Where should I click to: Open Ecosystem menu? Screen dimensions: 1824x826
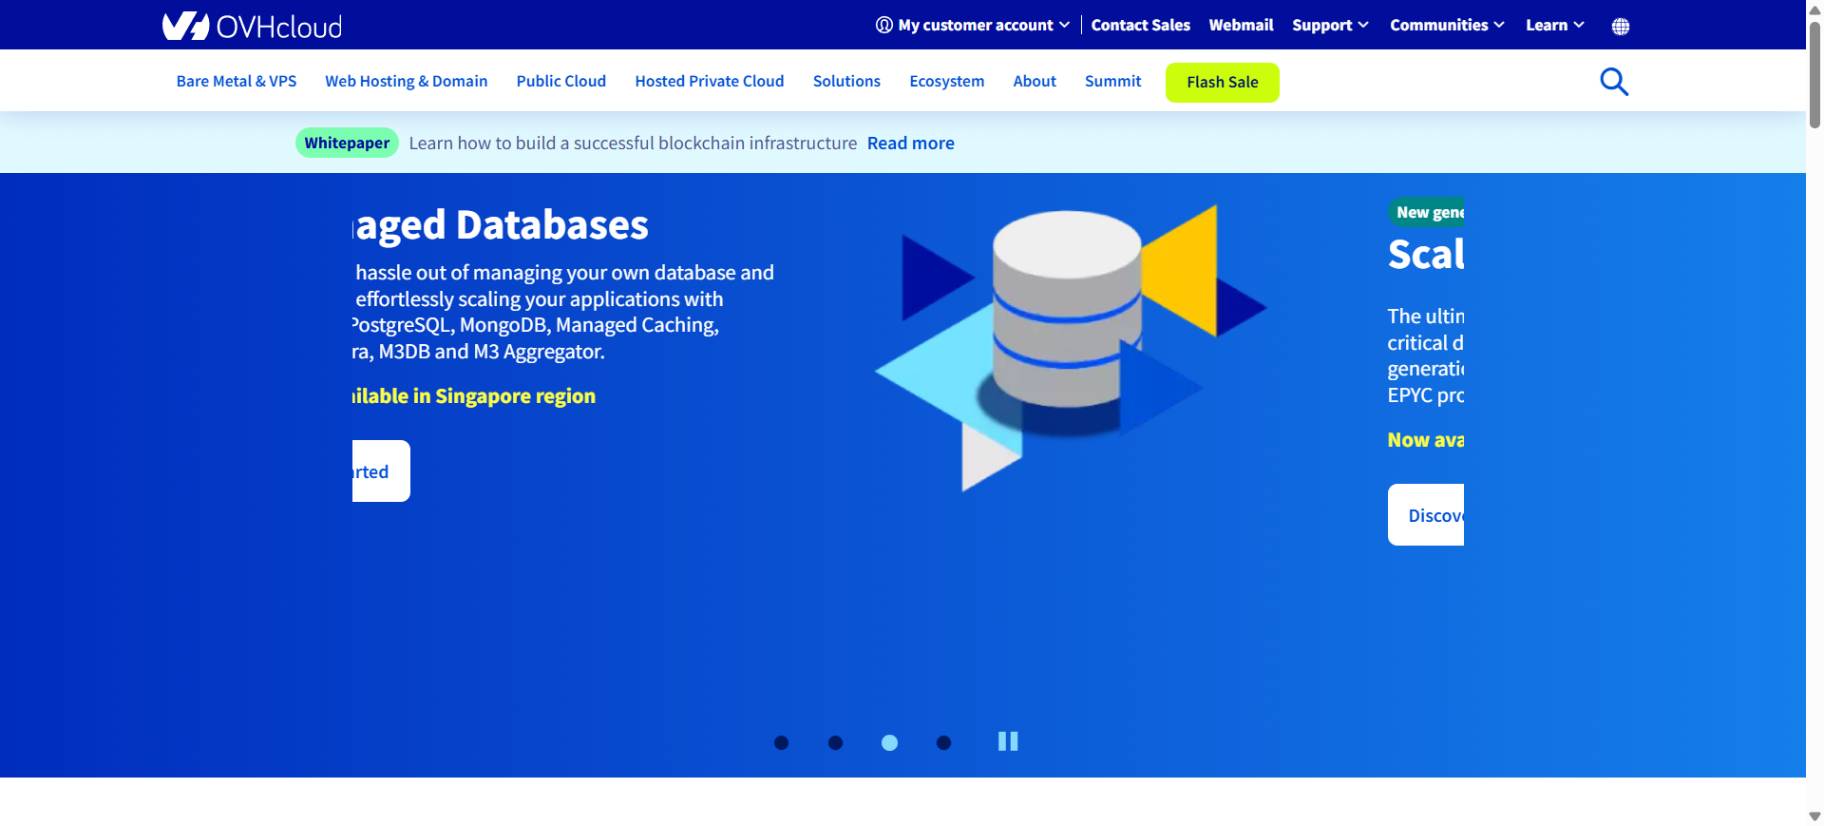tap(946, 81)
